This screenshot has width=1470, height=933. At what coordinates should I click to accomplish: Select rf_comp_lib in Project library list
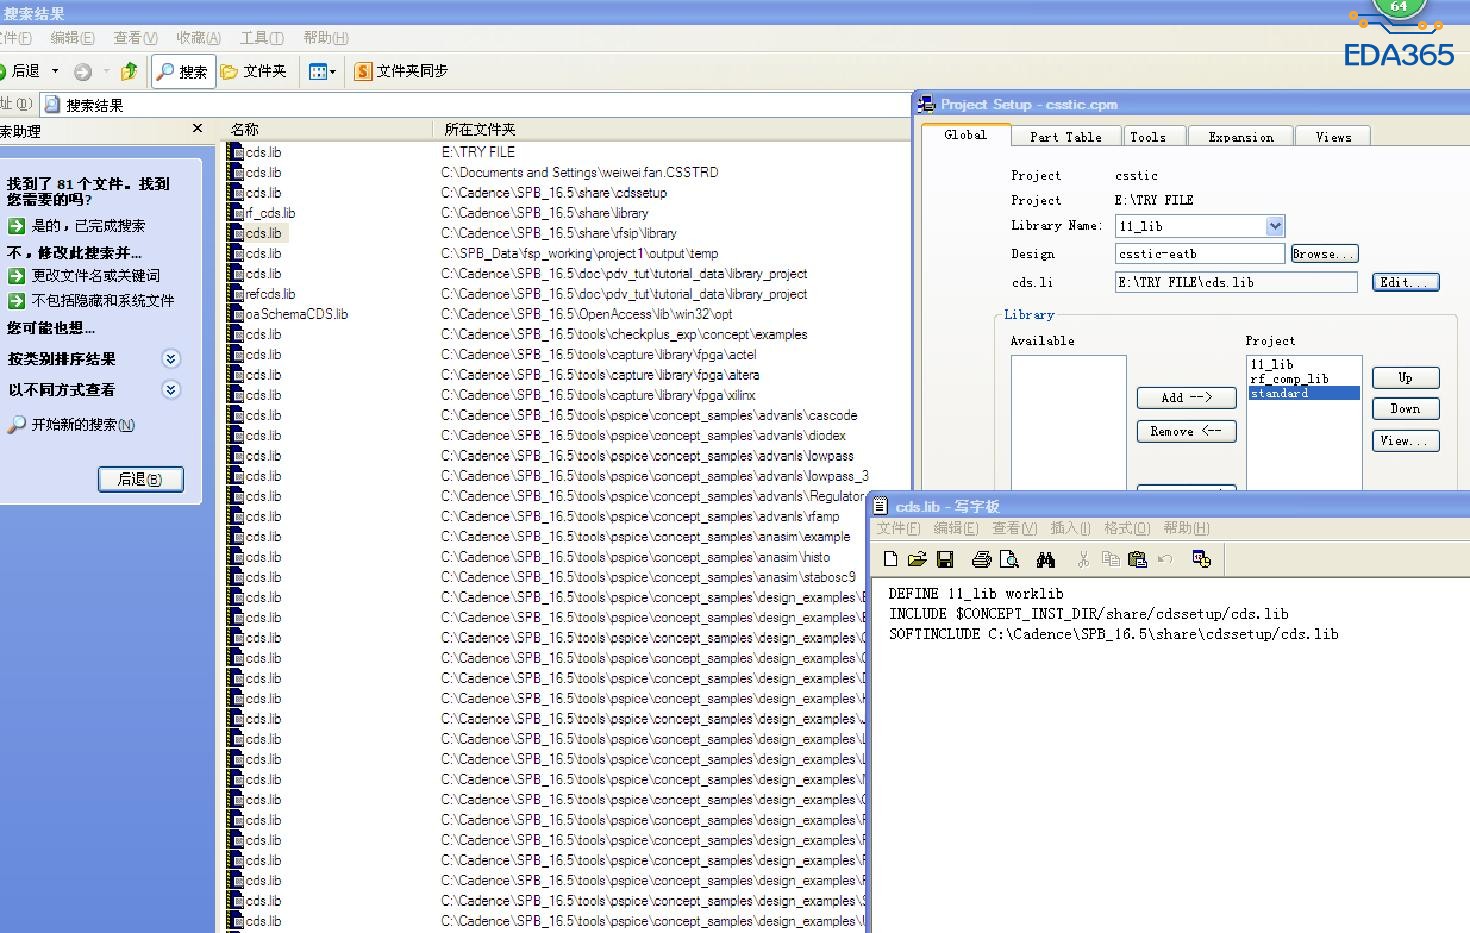click(x=1289, y=379)
